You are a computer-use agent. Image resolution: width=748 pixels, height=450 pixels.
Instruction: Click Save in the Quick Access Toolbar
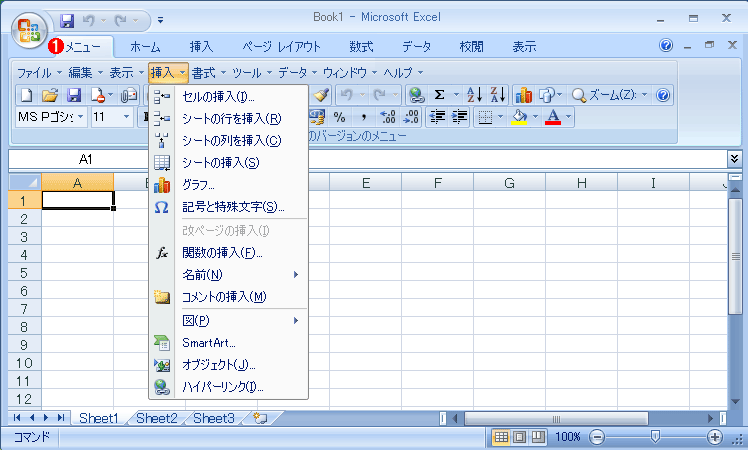pos(67,21)
